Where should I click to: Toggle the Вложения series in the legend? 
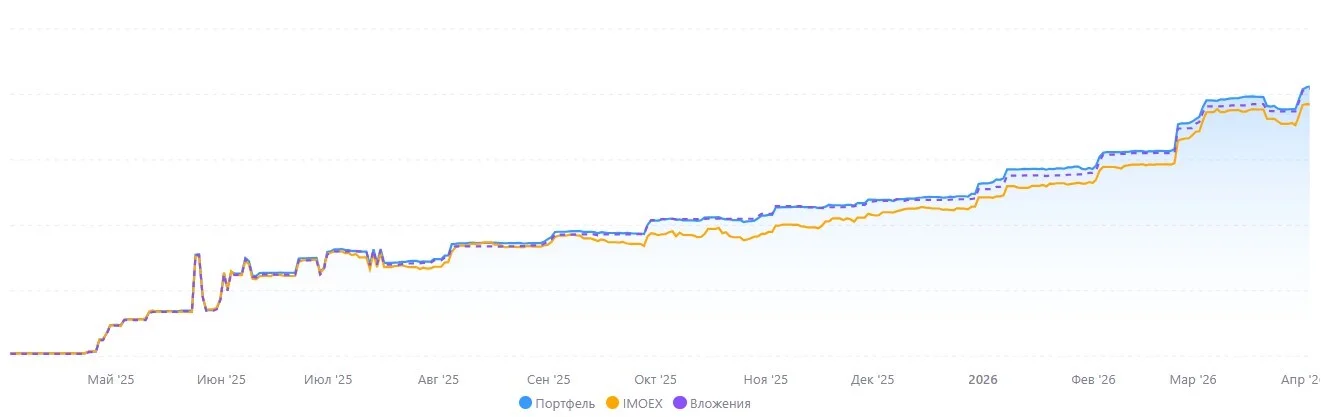[712, 403]
